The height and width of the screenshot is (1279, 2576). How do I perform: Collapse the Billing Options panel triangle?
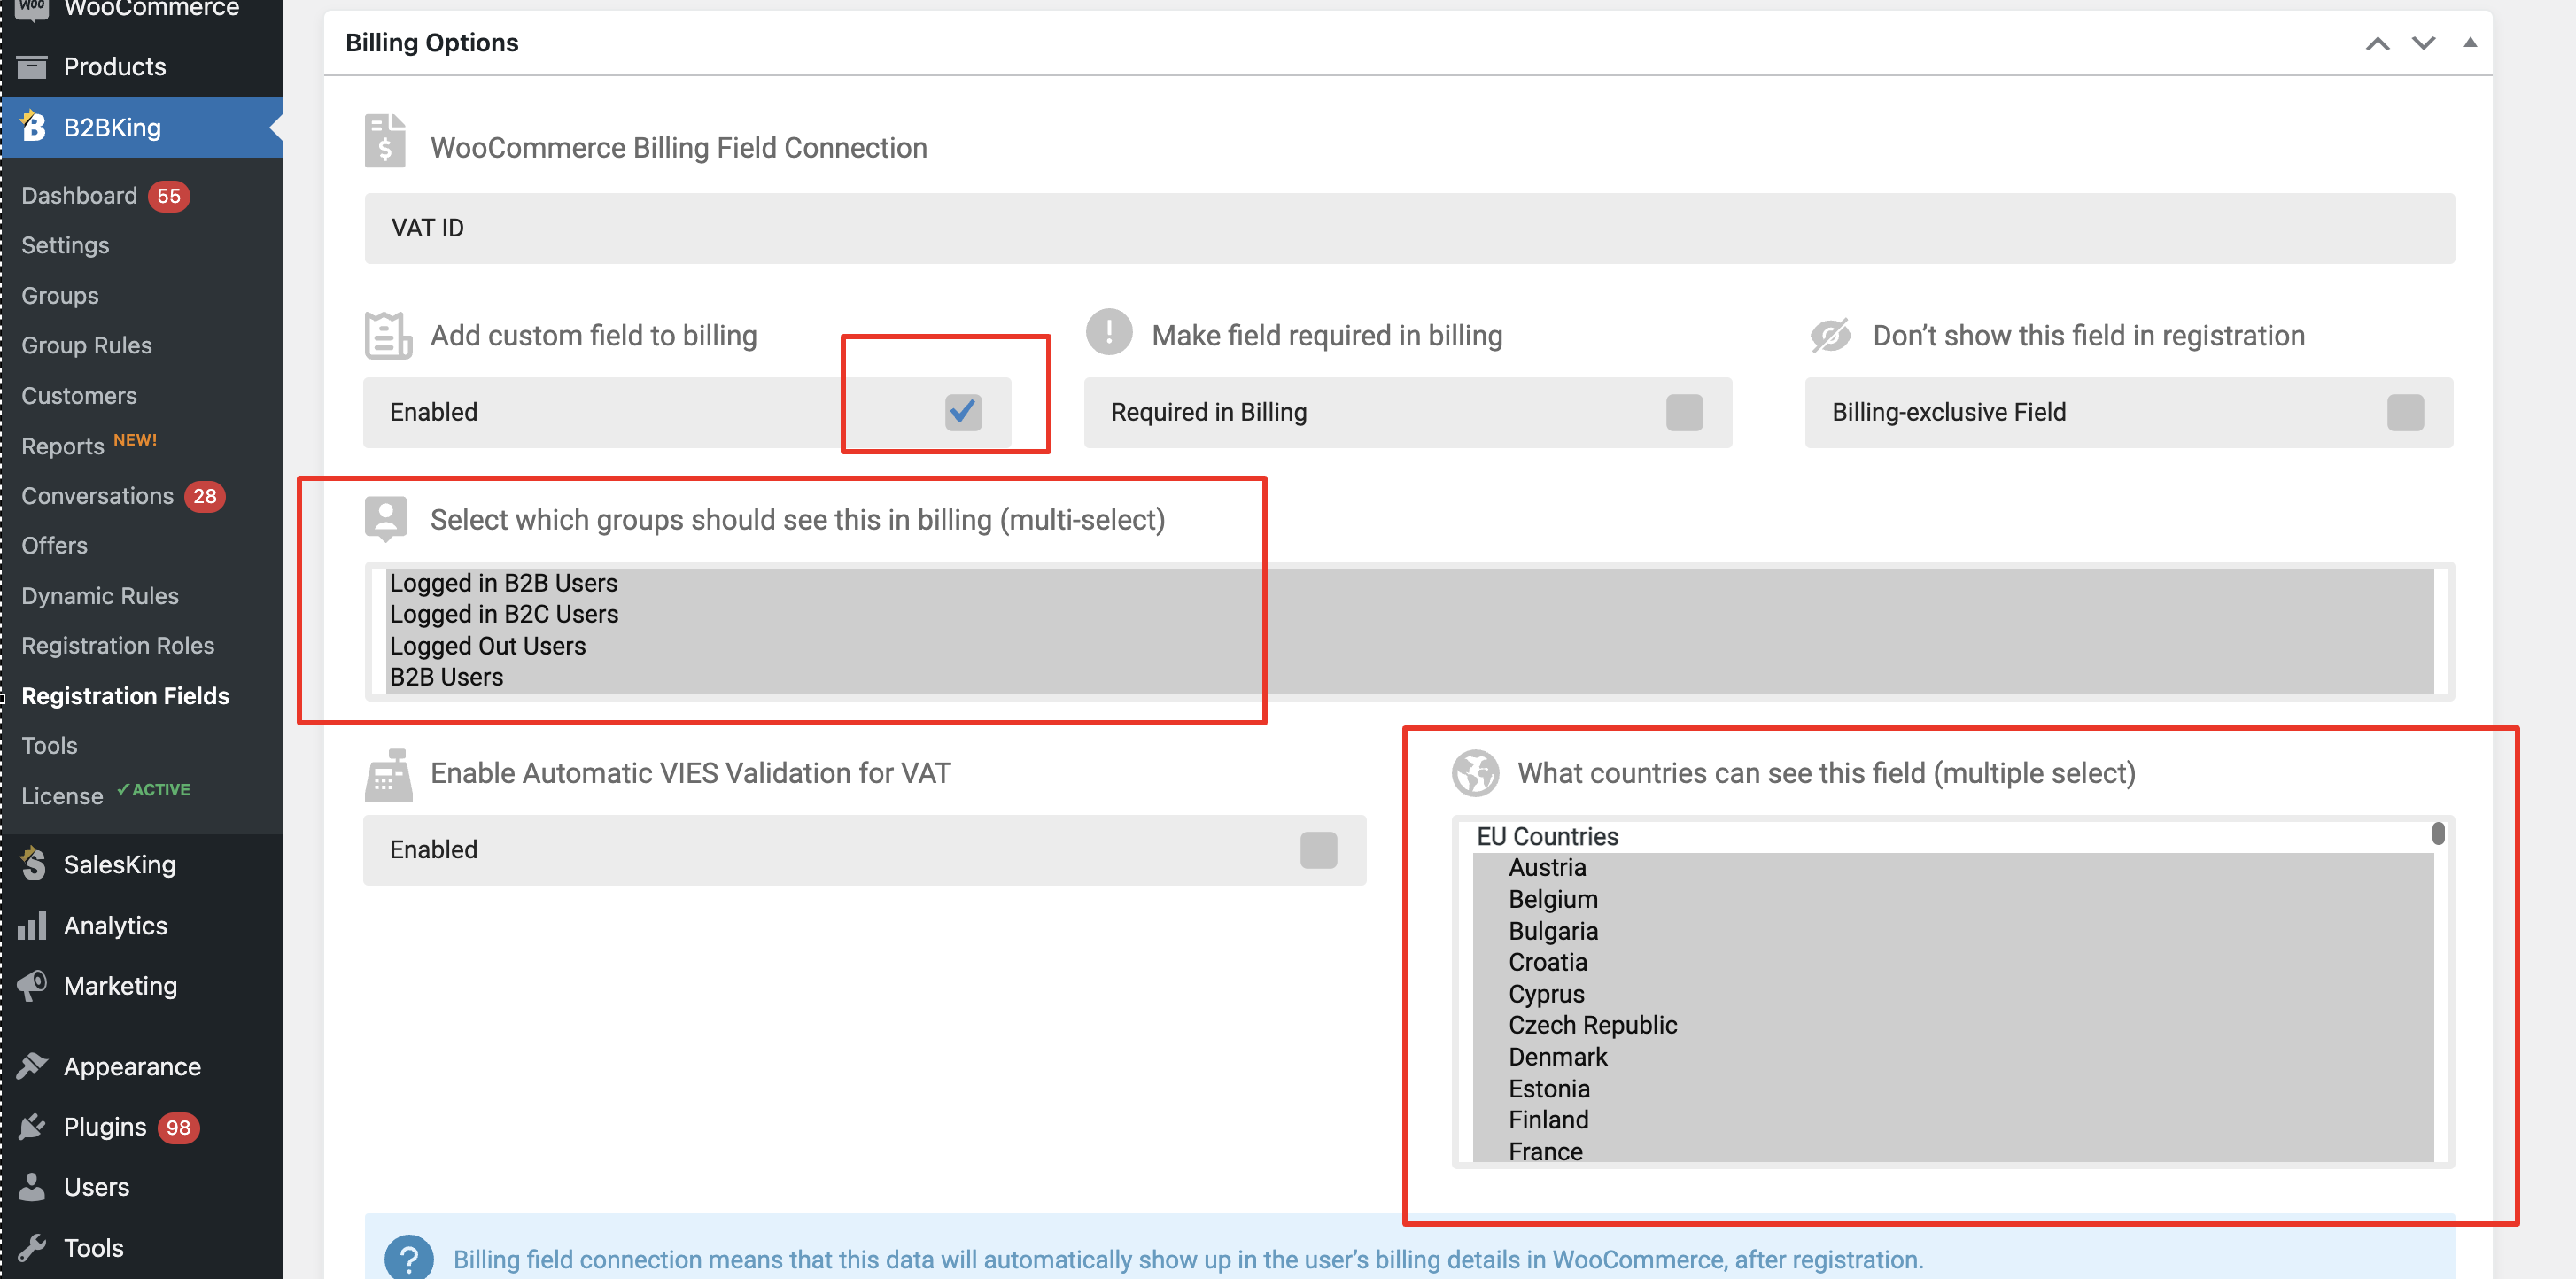tap(2469, 42)
